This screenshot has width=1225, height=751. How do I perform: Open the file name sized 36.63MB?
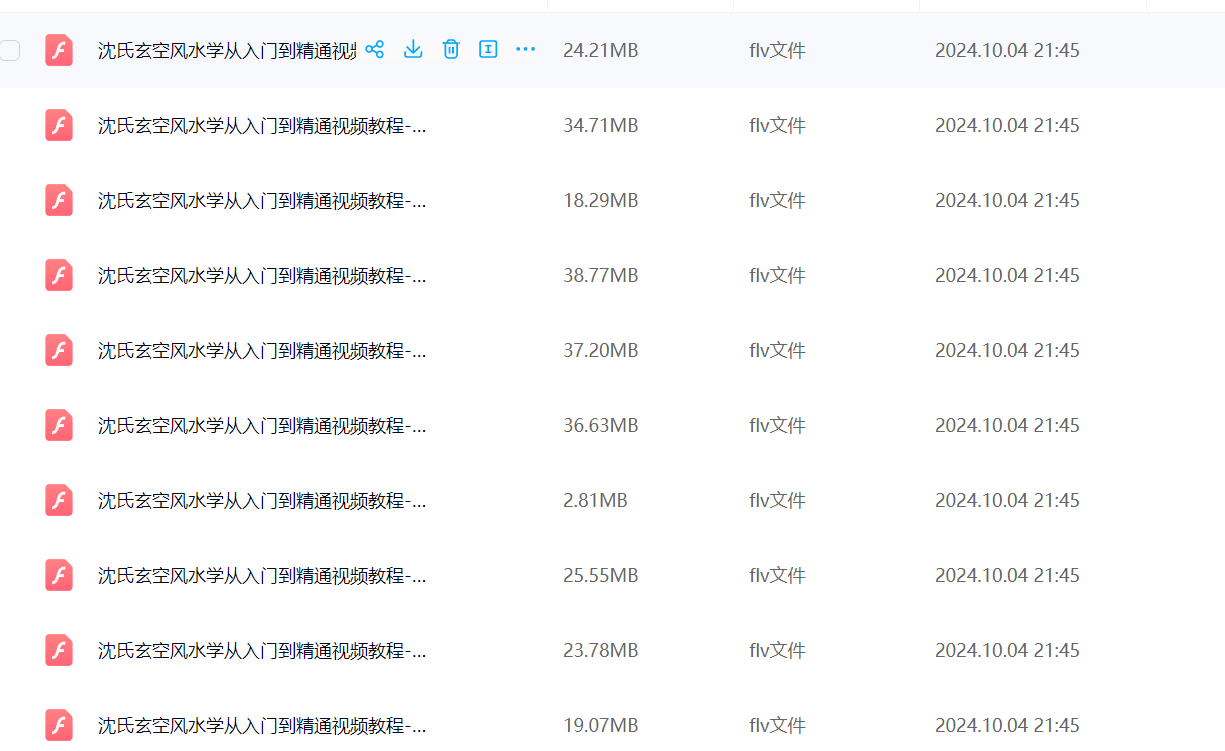(x=261, y=425)
